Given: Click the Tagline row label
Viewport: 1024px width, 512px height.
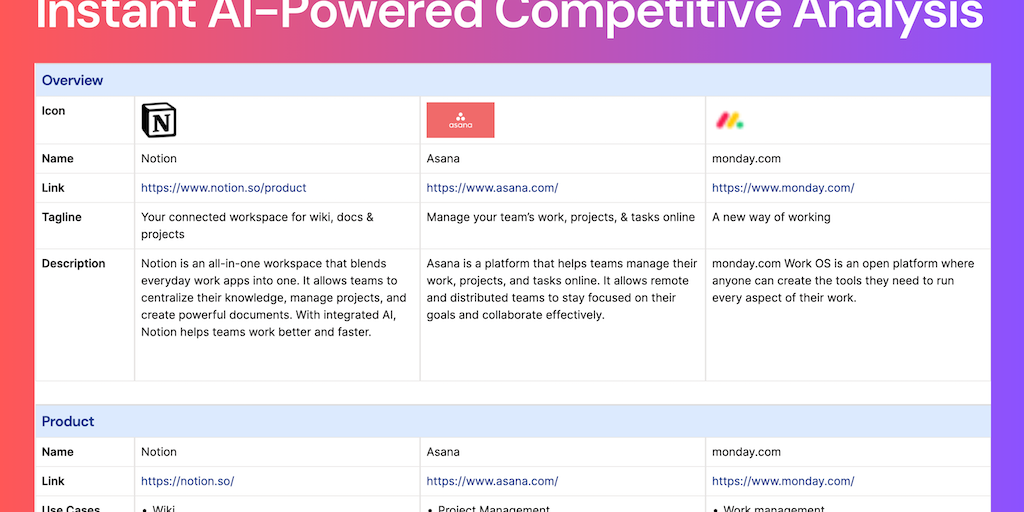Looking at the screenshot, I should (x=62, y=217).
